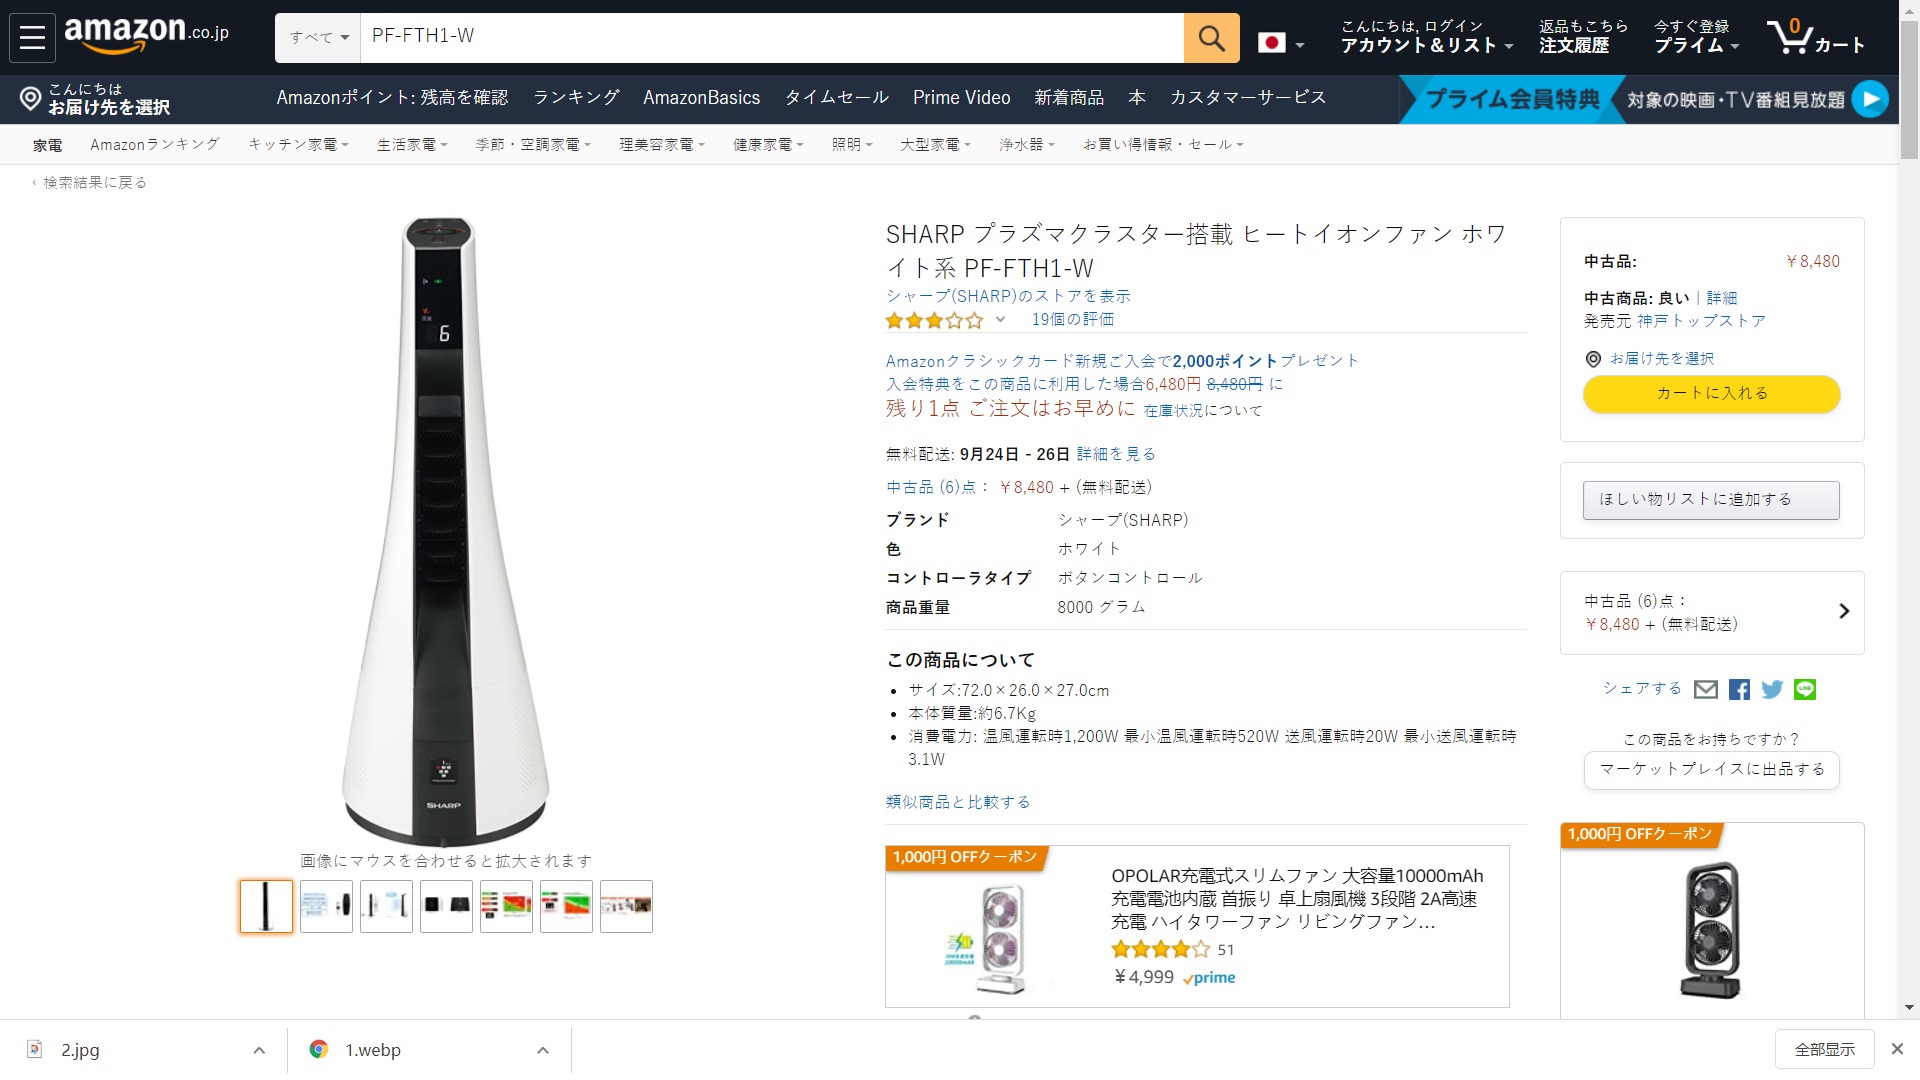Open the すべて search category dropdown
The width and height of the screenshot is (1920, 1080).
click(x=317, y=37)
